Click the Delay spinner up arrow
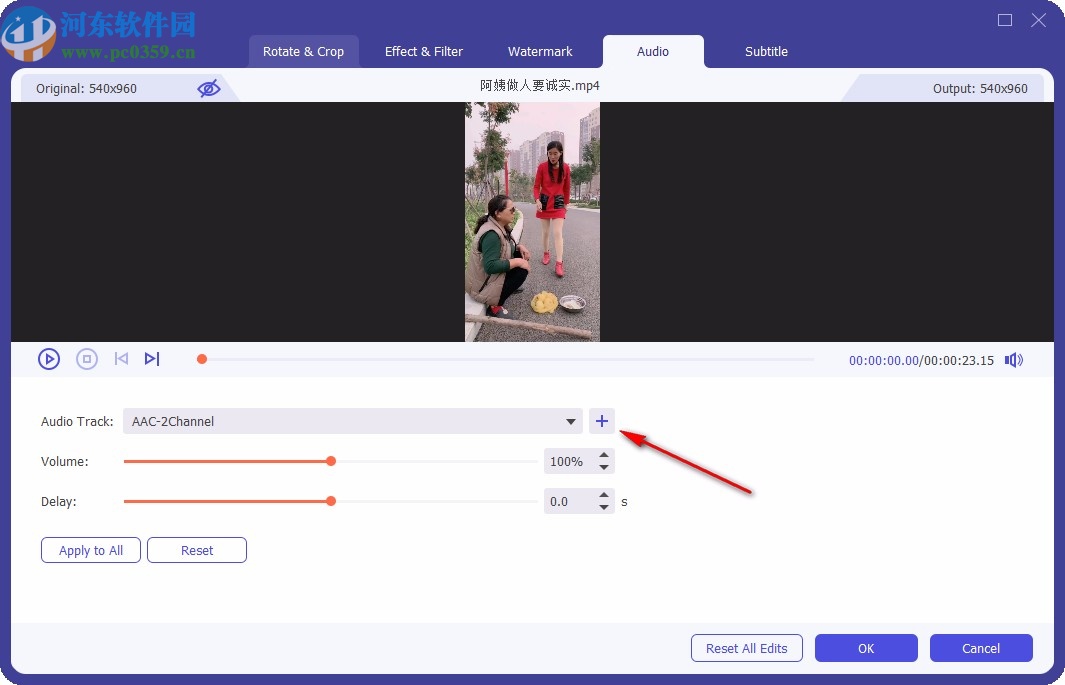 click(603, 495)
